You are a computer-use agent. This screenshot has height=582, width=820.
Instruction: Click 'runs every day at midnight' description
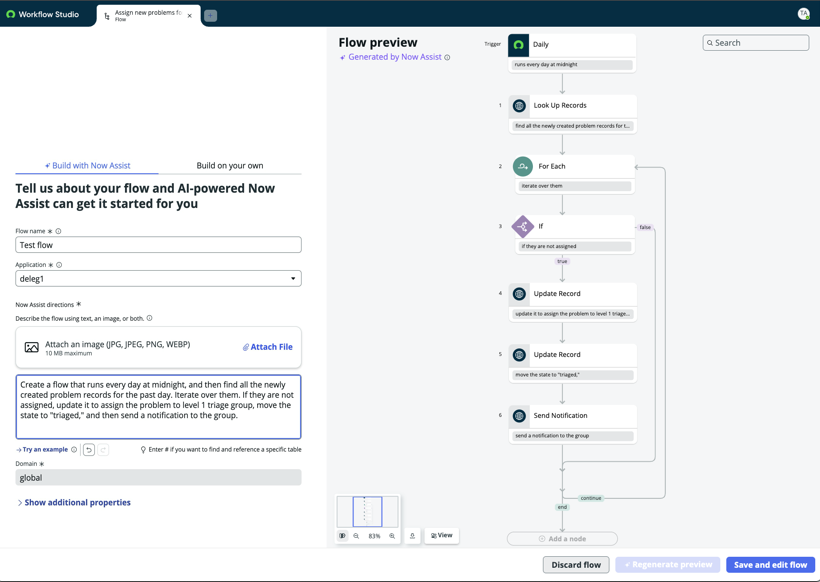(572, 65)
